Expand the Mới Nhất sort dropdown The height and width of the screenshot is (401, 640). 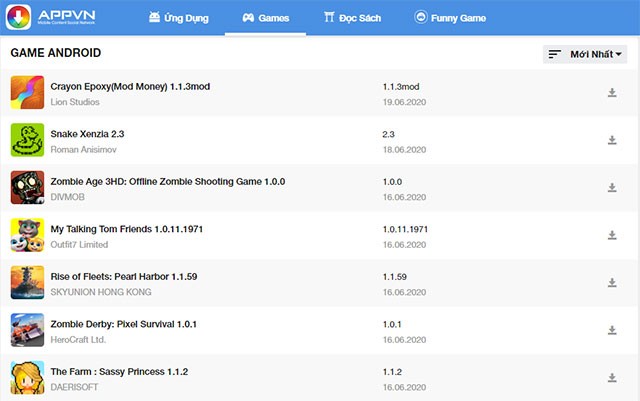585,54
